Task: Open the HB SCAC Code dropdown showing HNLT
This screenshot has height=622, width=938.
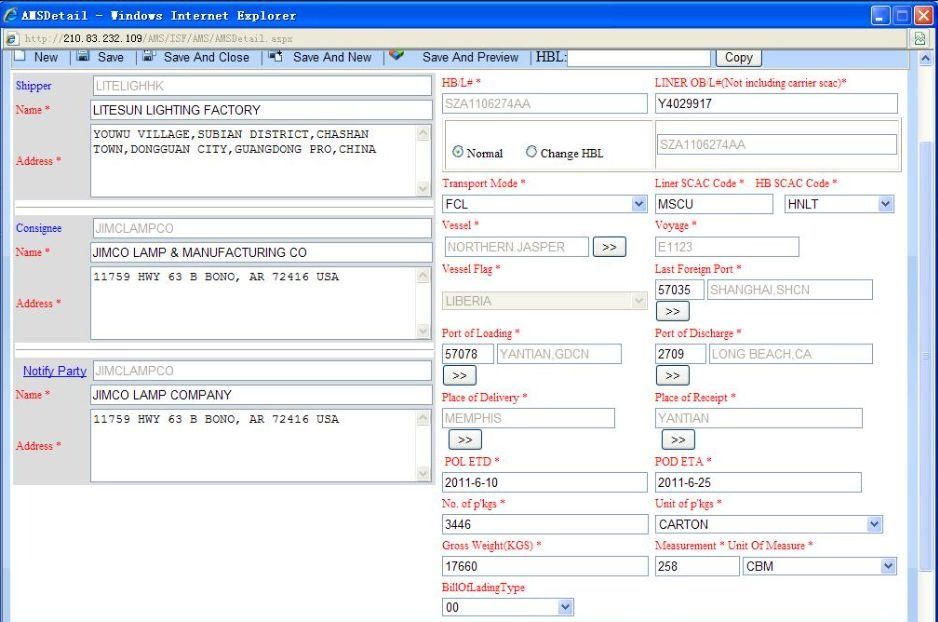Action: pos(886,204)
